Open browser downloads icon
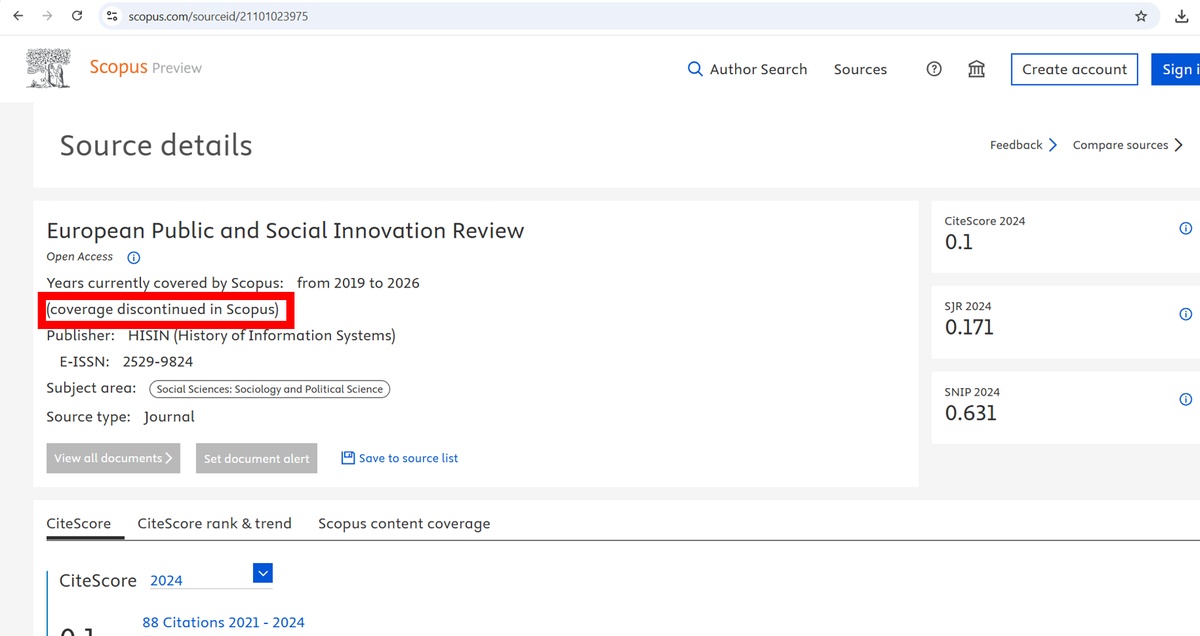Screen dimensions: 1200x636 (1181, 16)
